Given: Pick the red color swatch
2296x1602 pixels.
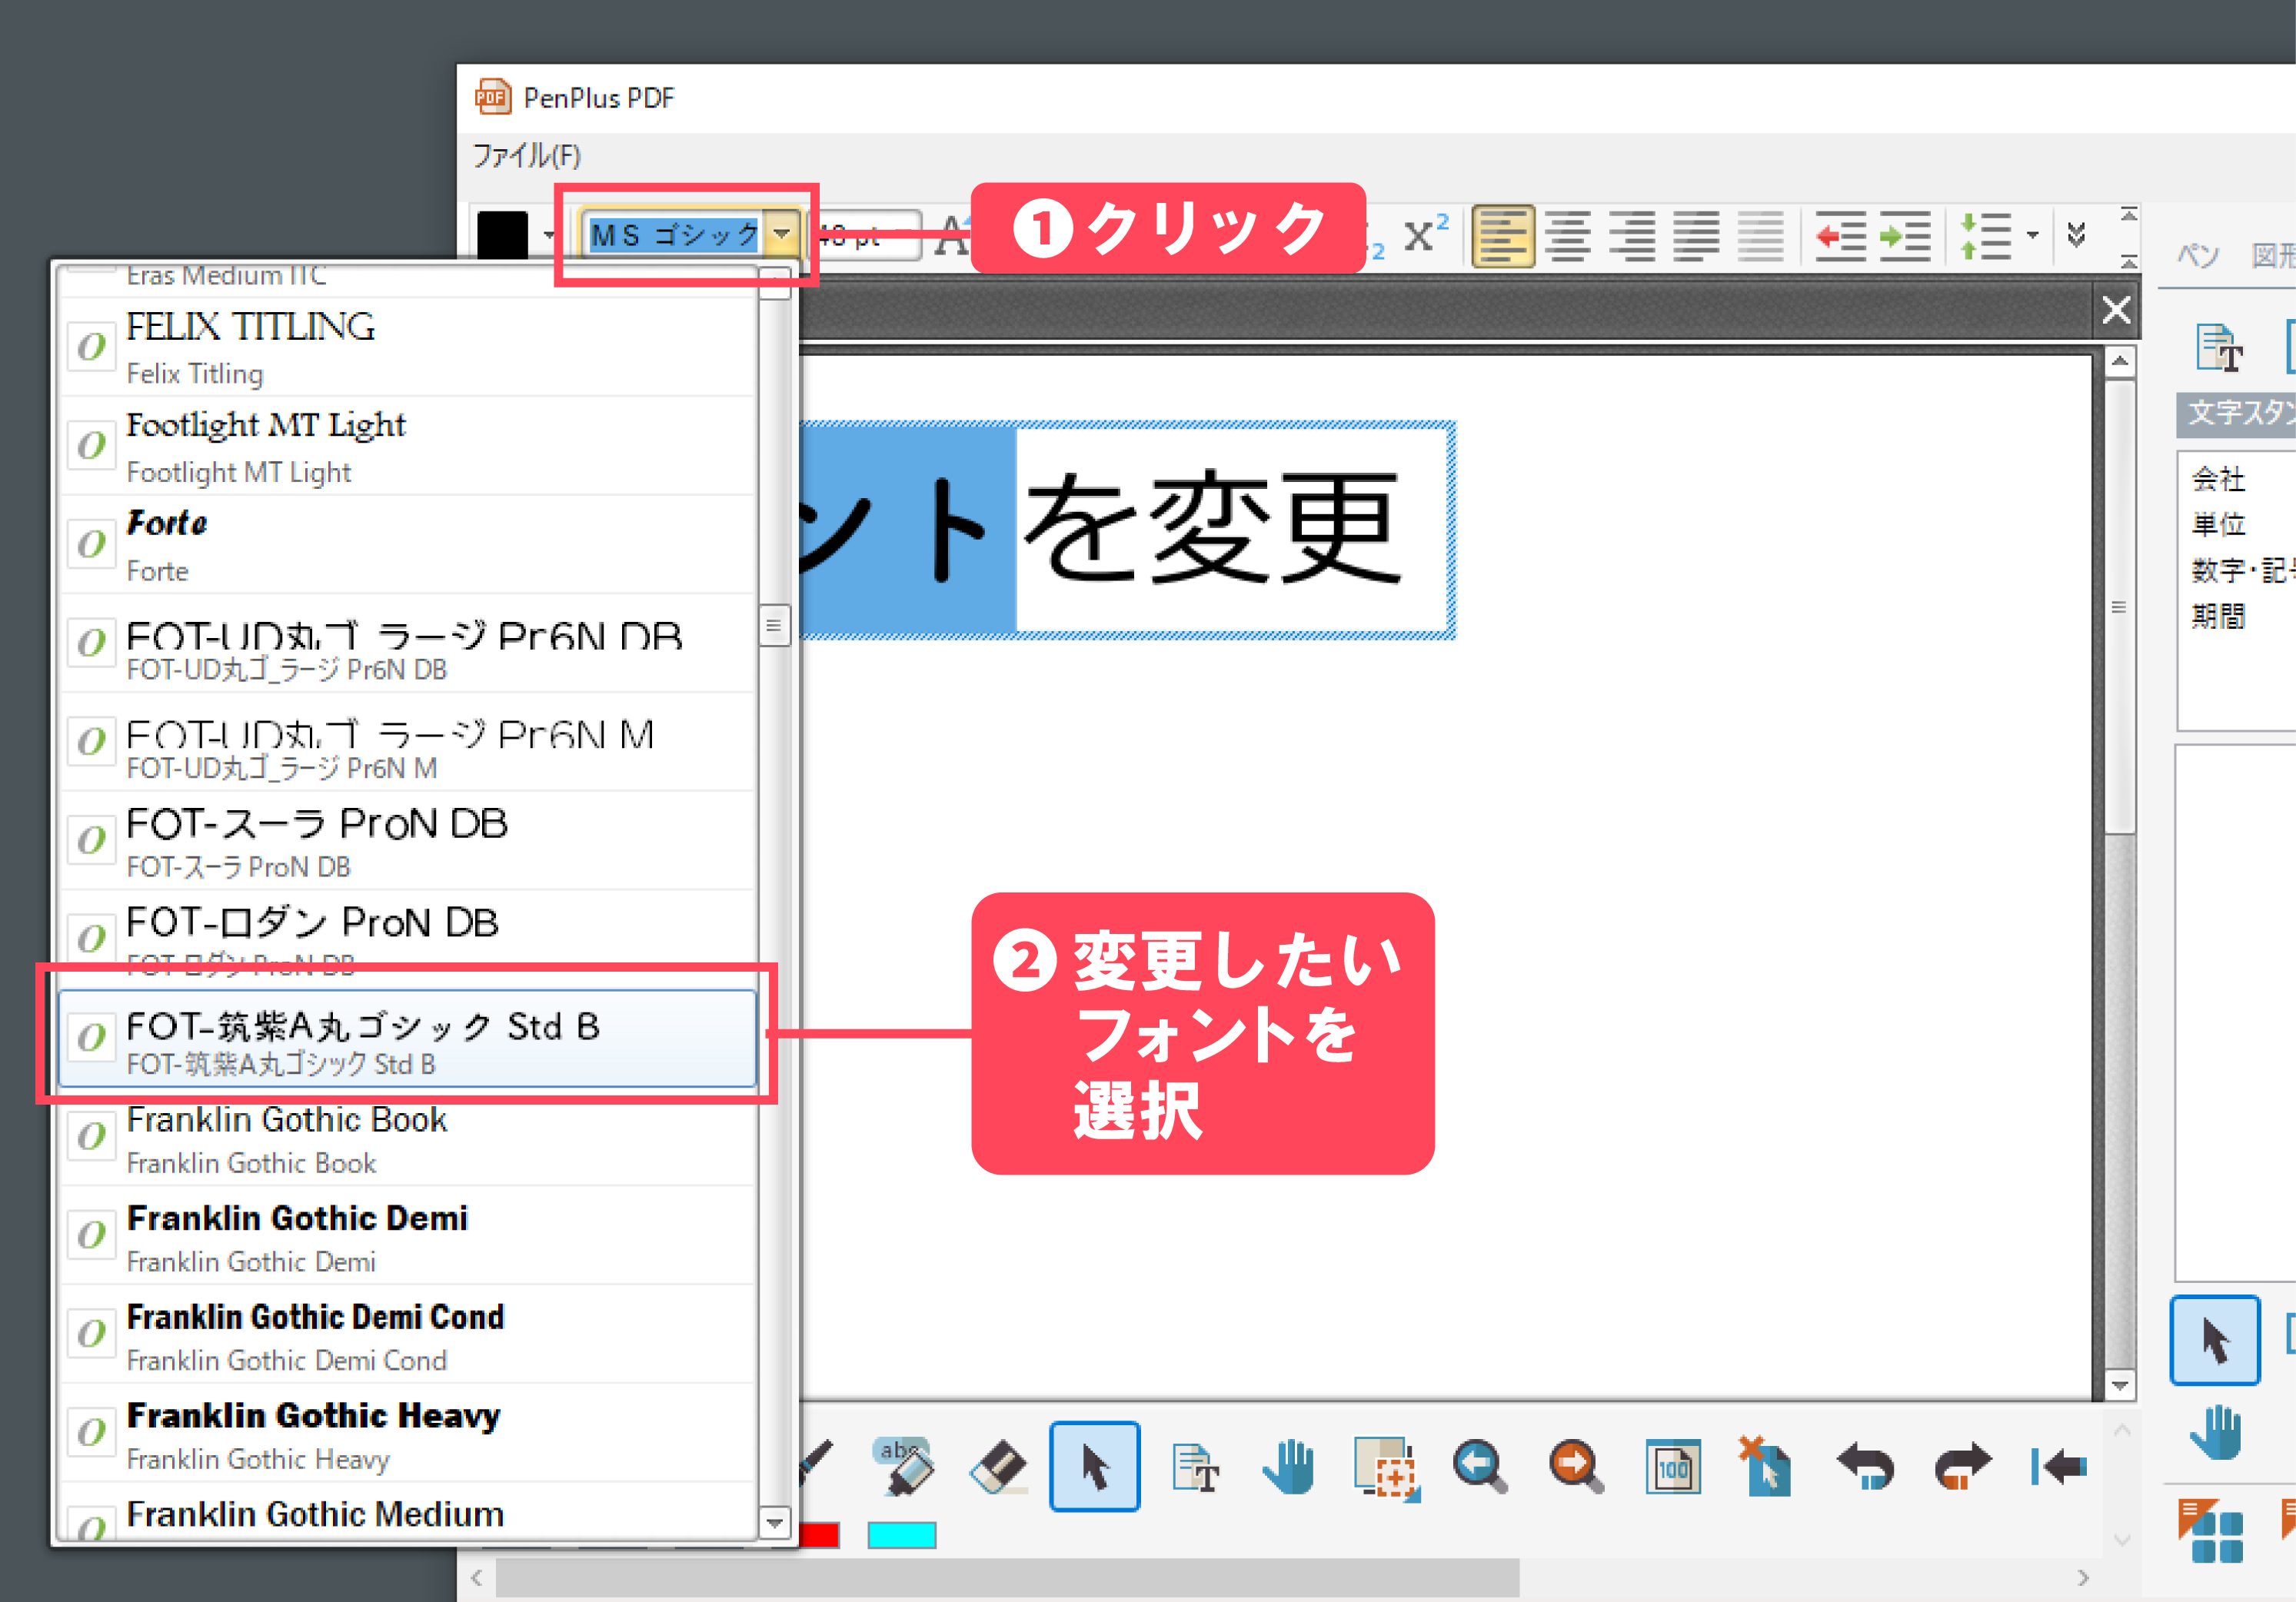Looking at the screenshot, I should coord(819,1536).
